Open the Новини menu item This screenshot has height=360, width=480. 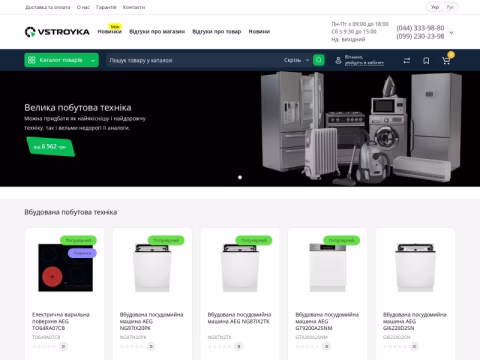259,31
